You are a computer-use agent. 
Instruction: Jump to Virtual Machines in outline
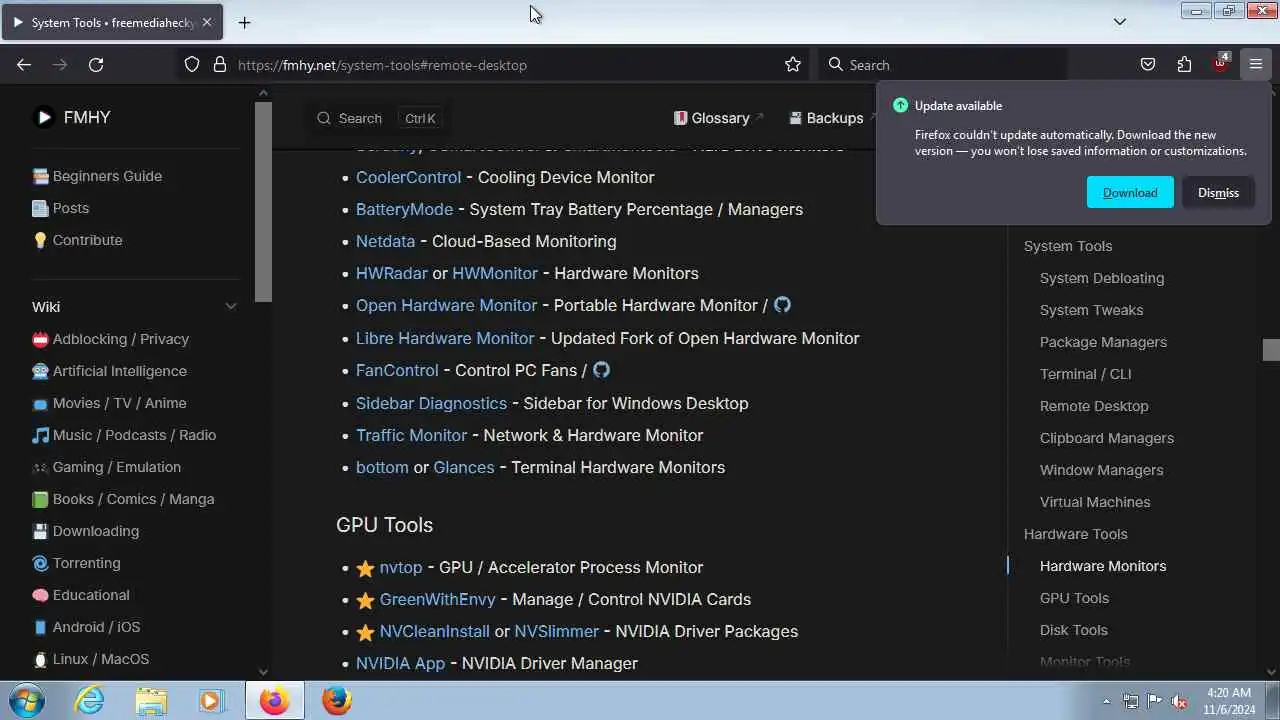point(1095,502)
